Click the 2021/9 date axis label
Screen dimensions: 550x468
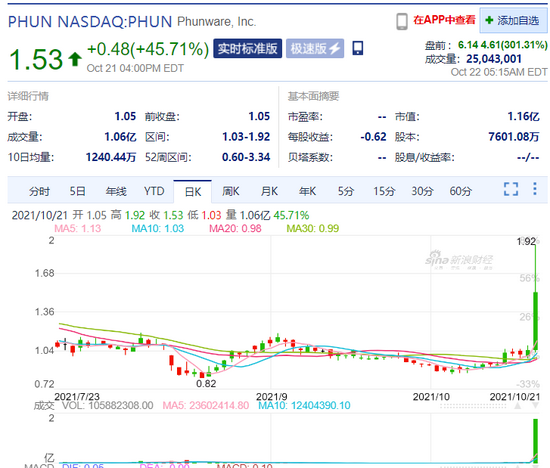271,397
